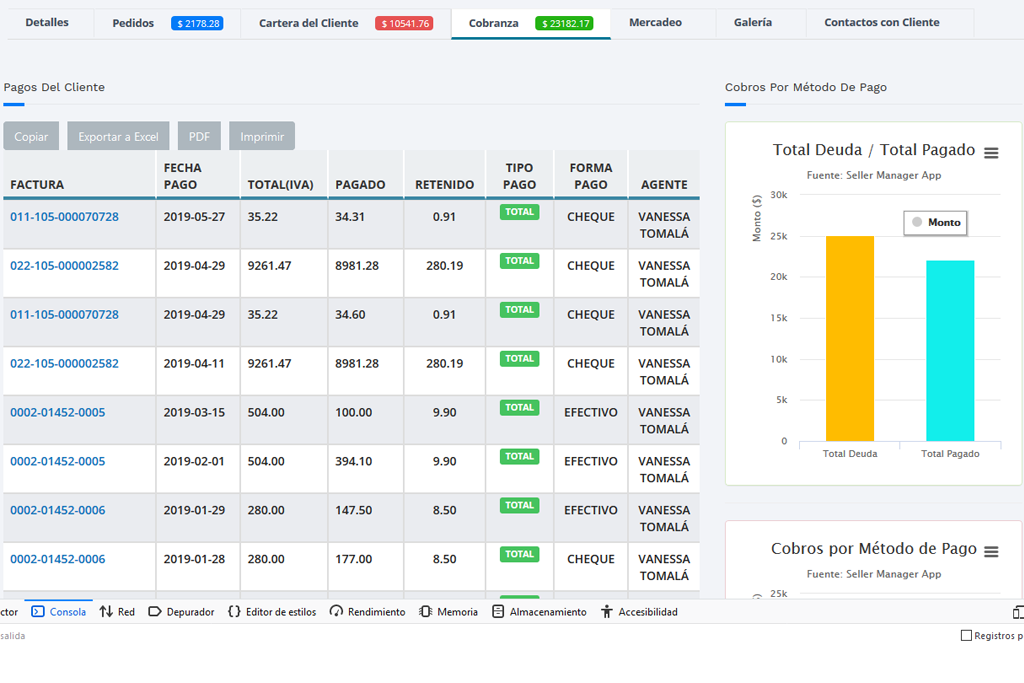Click the Cobros Por Método De Pago heading
The height and width of the screenshot is (683, 1024).
(806, 87)
